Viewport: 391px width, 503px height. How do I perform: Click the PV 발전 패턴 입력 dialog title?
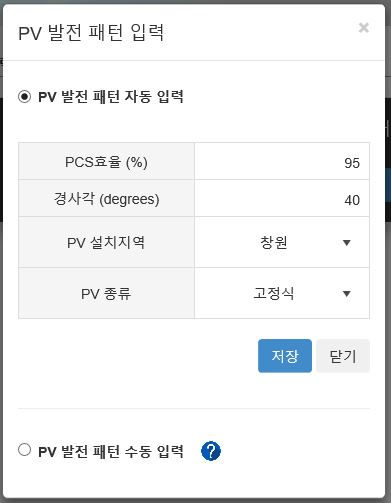[91, 33]
